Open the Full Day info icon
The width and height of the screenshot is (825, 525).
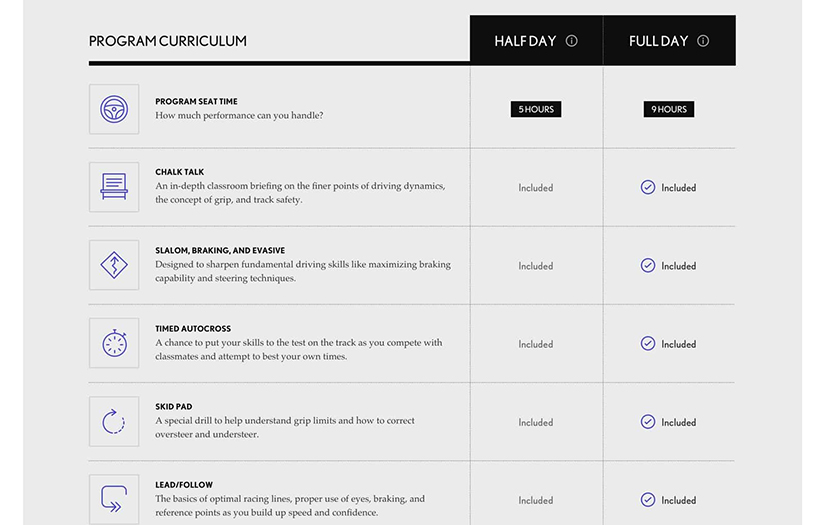point(703,41)
